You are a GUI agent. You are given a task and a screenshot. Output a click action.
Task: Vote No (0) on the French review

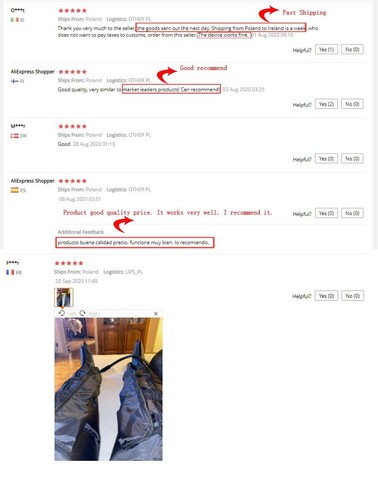[x=352, y=296]
